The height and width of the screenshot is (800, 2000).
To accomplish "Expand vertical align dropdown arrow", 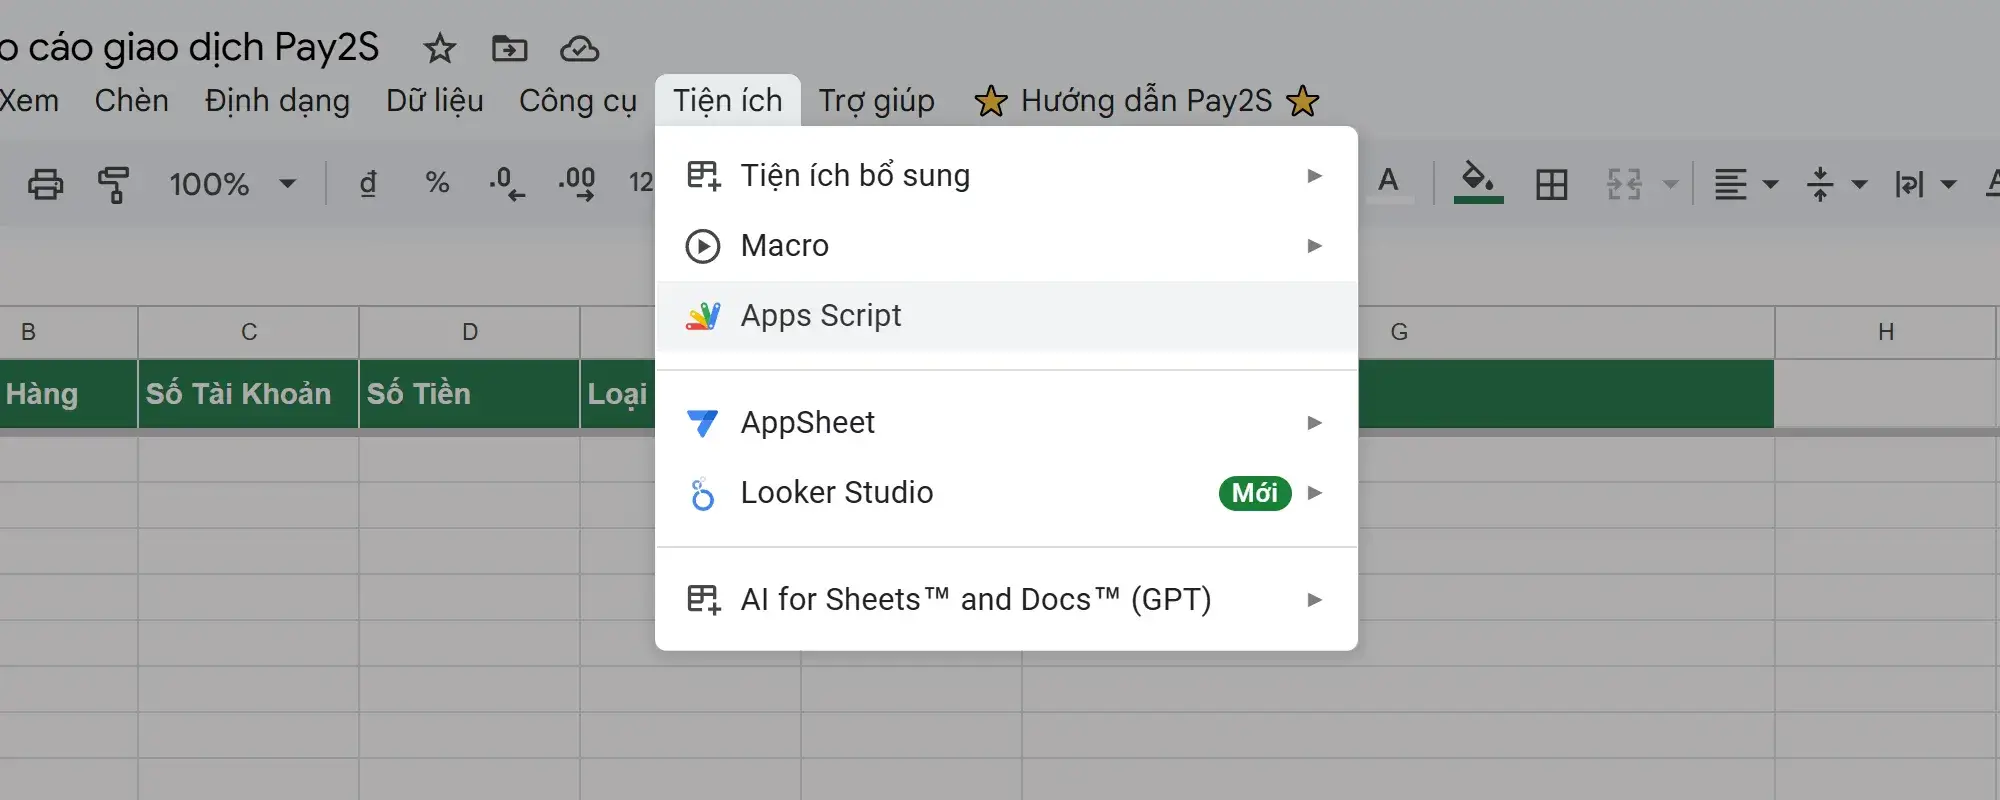I will point(1859,184).
